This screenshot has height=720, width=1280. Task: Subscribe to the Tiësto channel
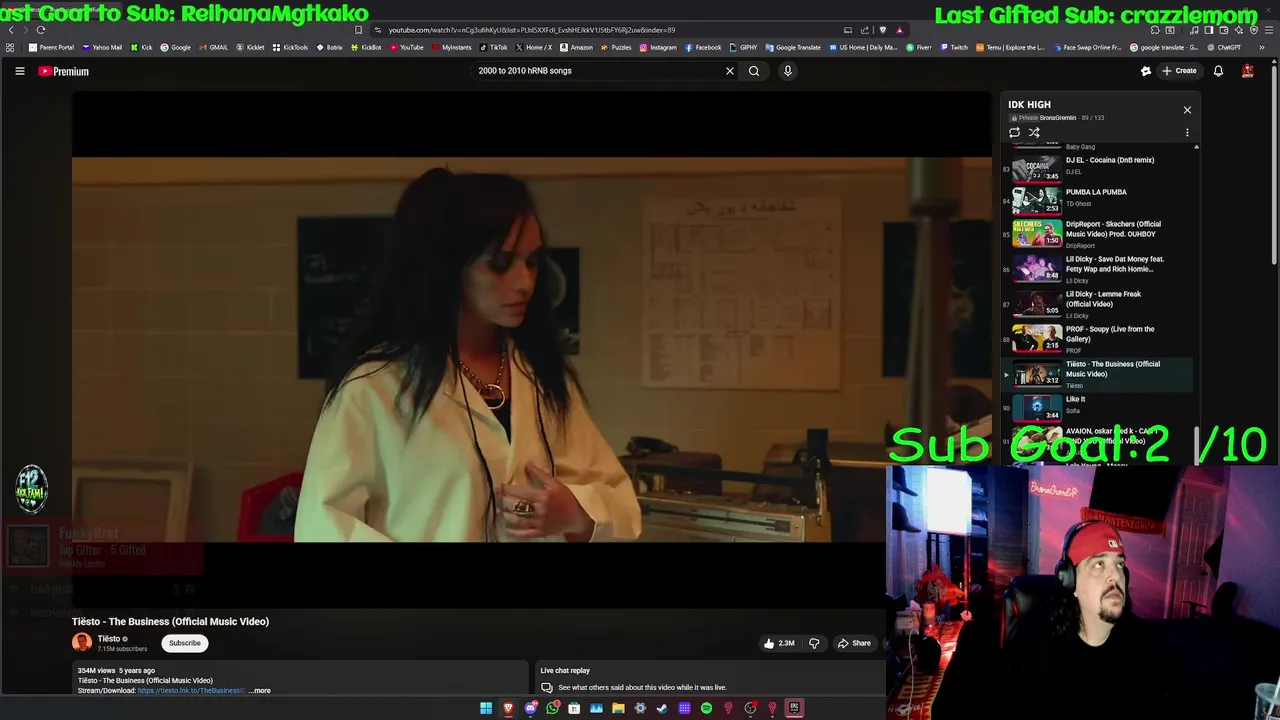pos(184,643)
